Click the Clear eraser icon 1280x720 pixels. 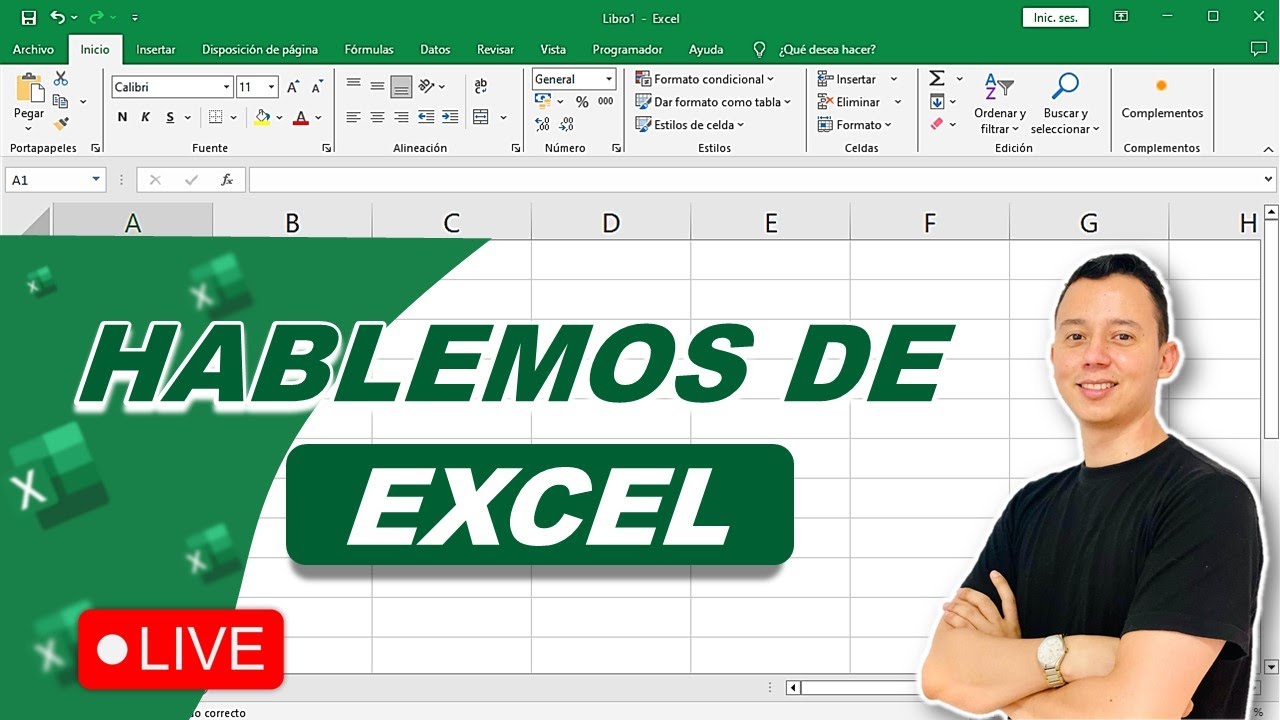tap(937, 124)
